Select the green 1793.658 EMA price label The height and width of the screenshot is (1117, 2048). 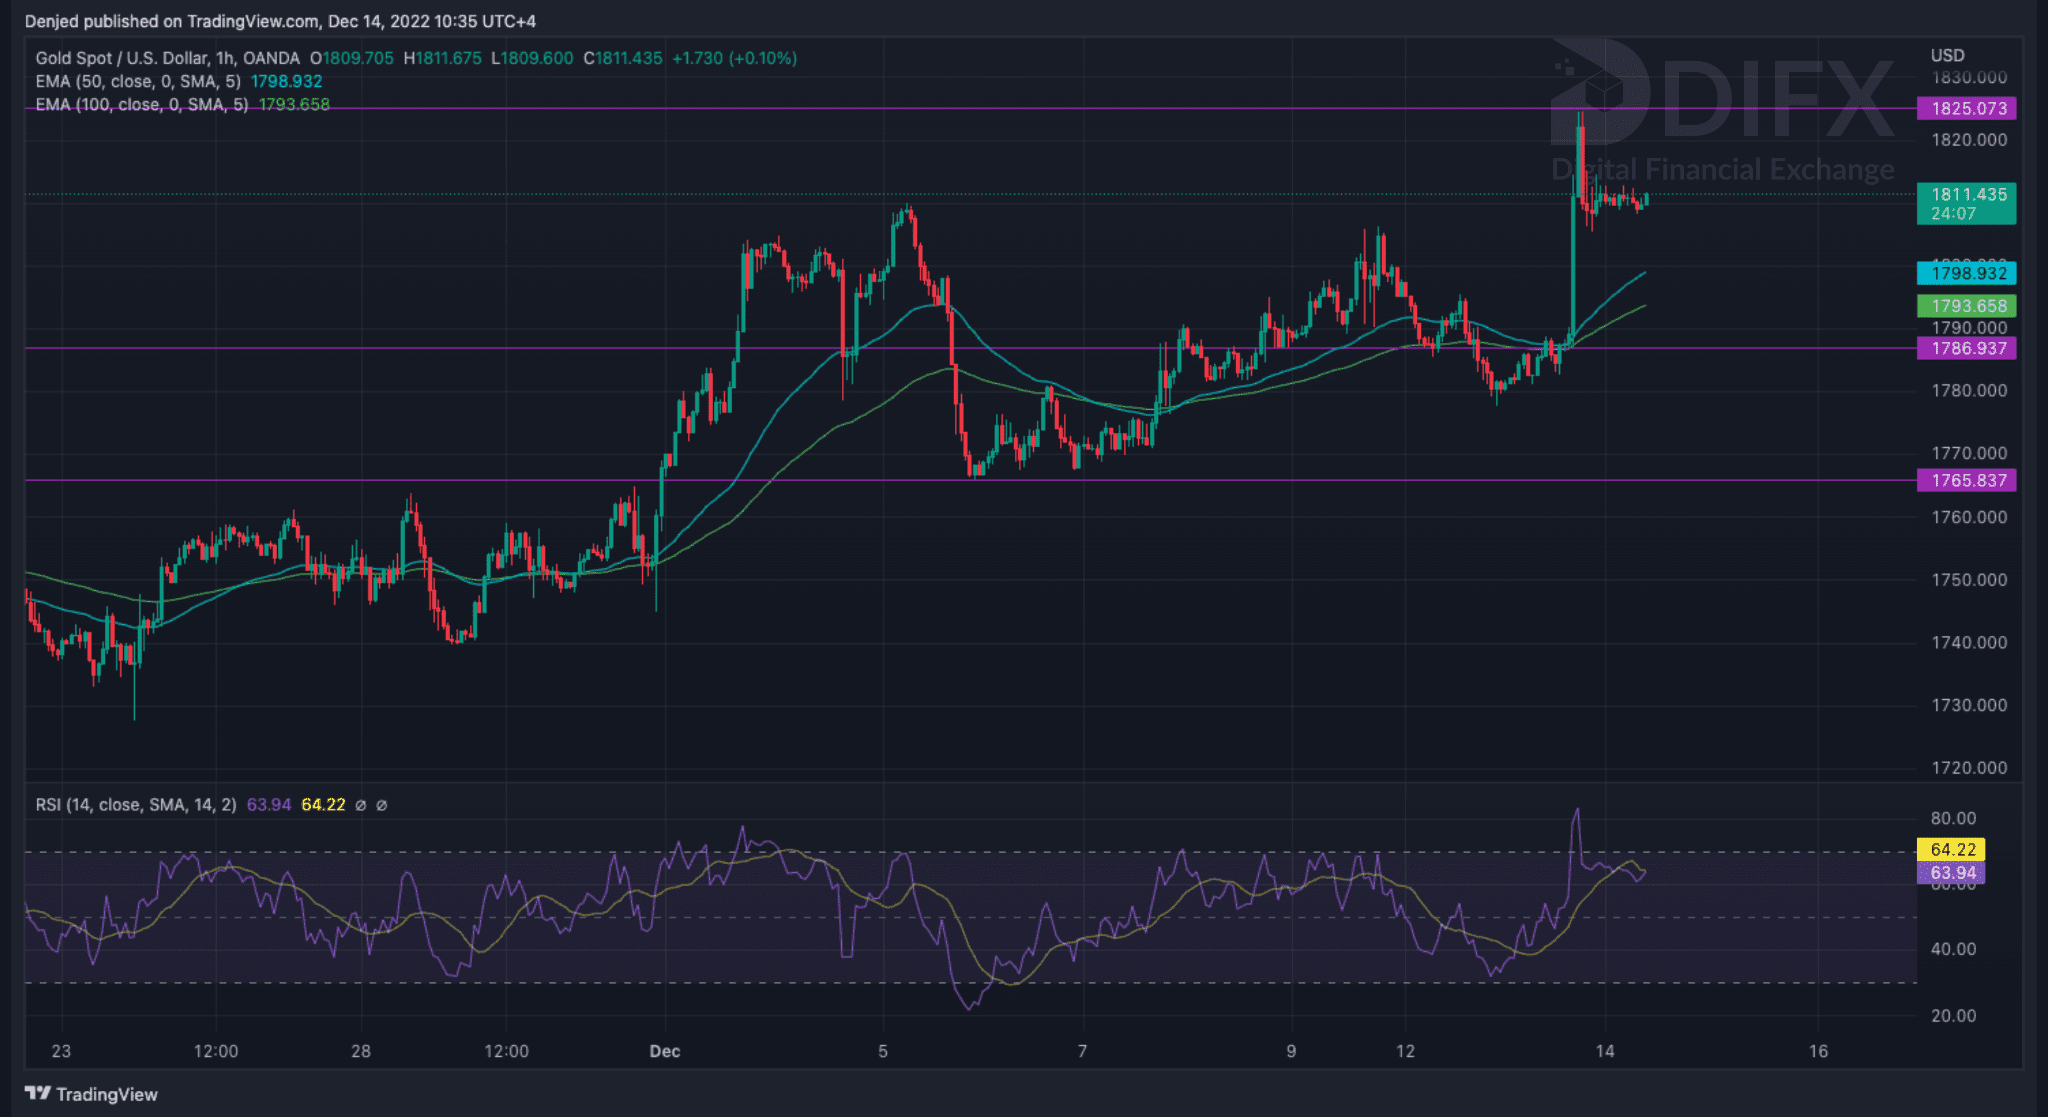click(1966, 306)
